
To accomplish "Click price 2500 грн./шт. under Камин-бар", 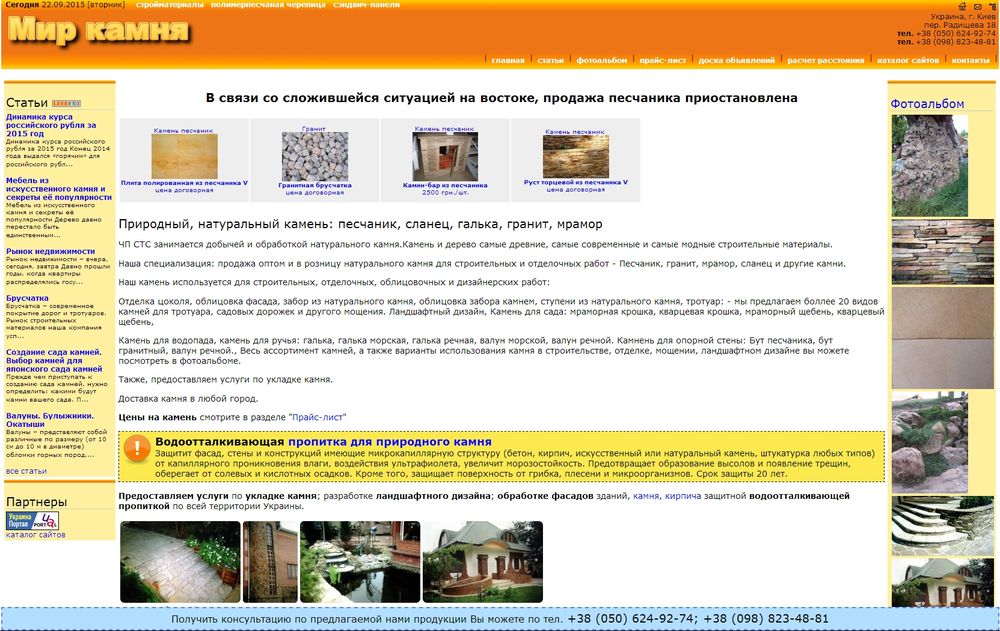I will (x=445, y=193).
